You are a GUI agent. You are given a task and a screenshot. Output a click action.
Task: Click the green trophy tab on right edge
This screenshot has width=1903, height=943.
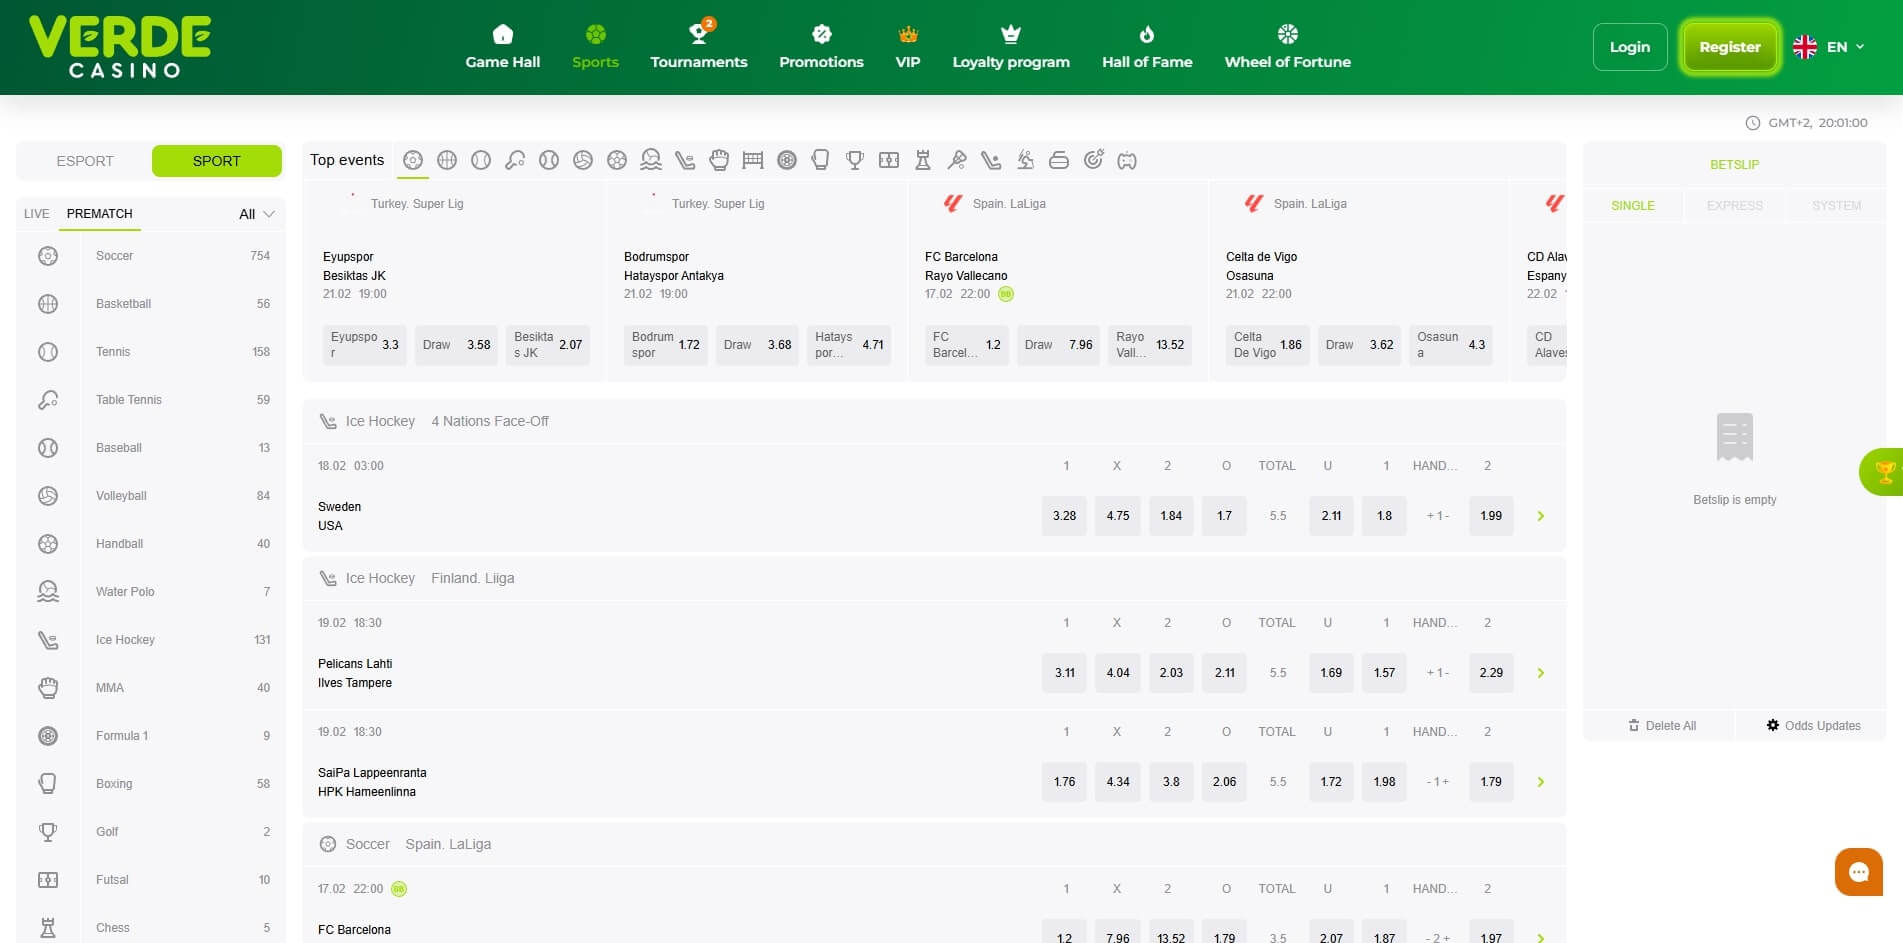point(1884,471)
